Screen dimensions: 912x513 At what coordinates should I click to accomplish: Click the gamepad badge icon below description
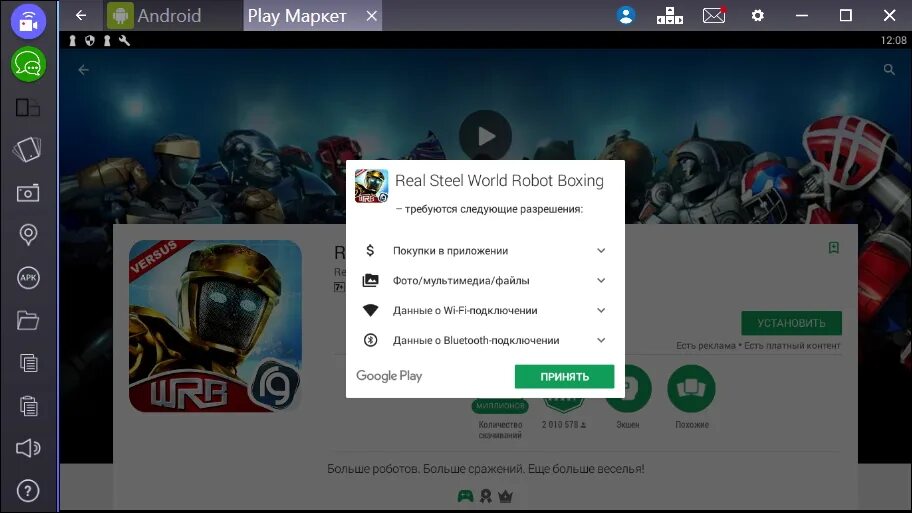point(465,496)
